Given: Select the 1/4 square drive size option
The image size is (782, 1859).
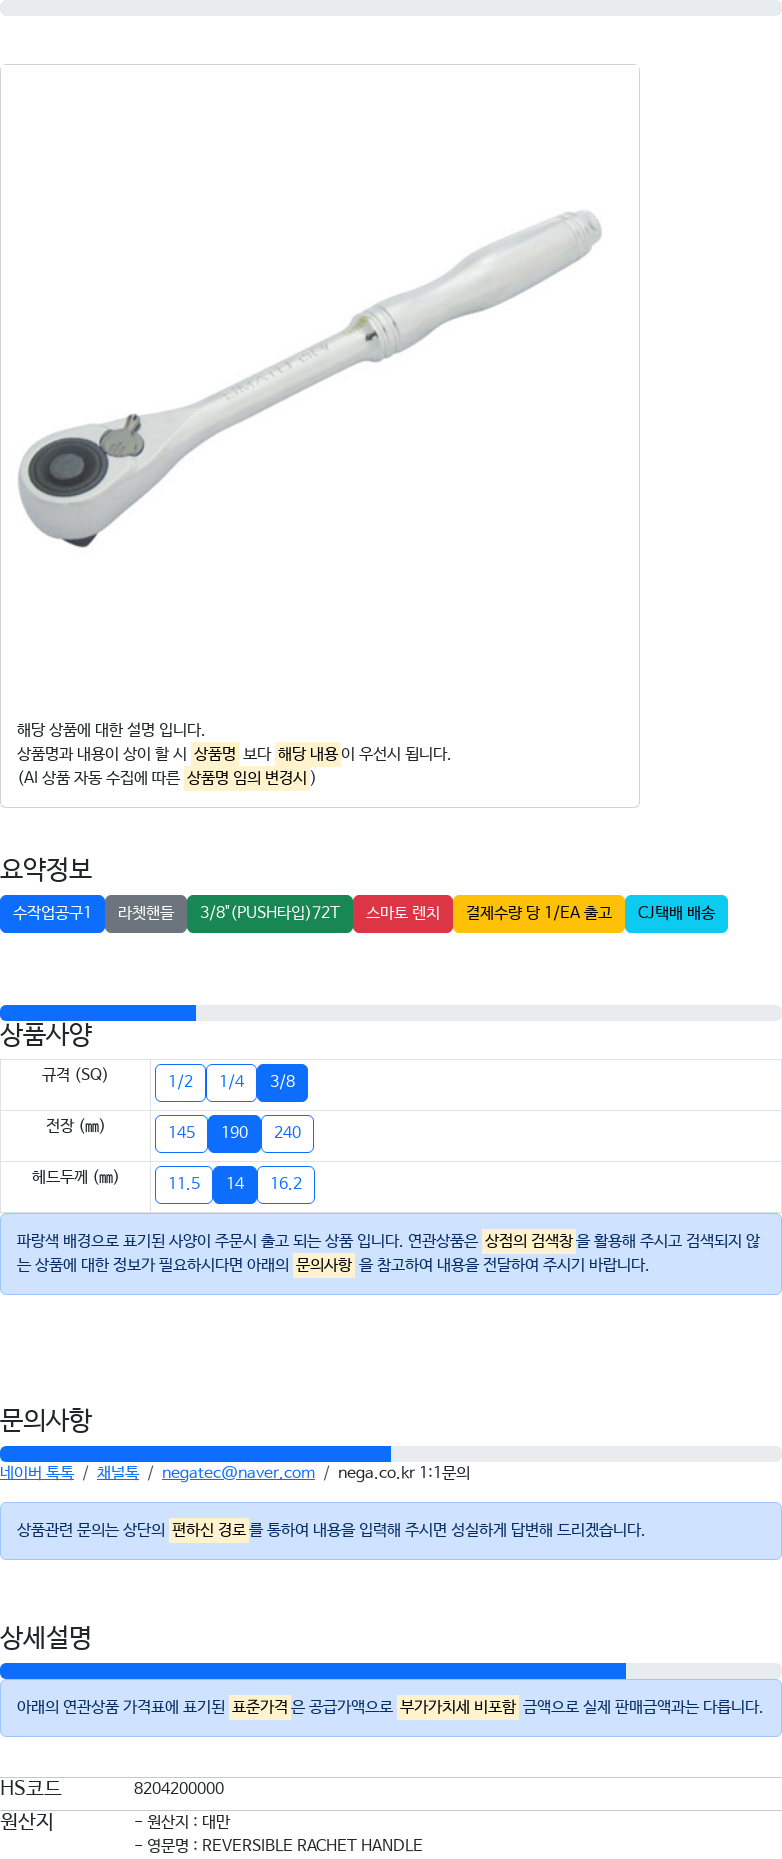Looking at the screenshot, I should point(232,1082).
